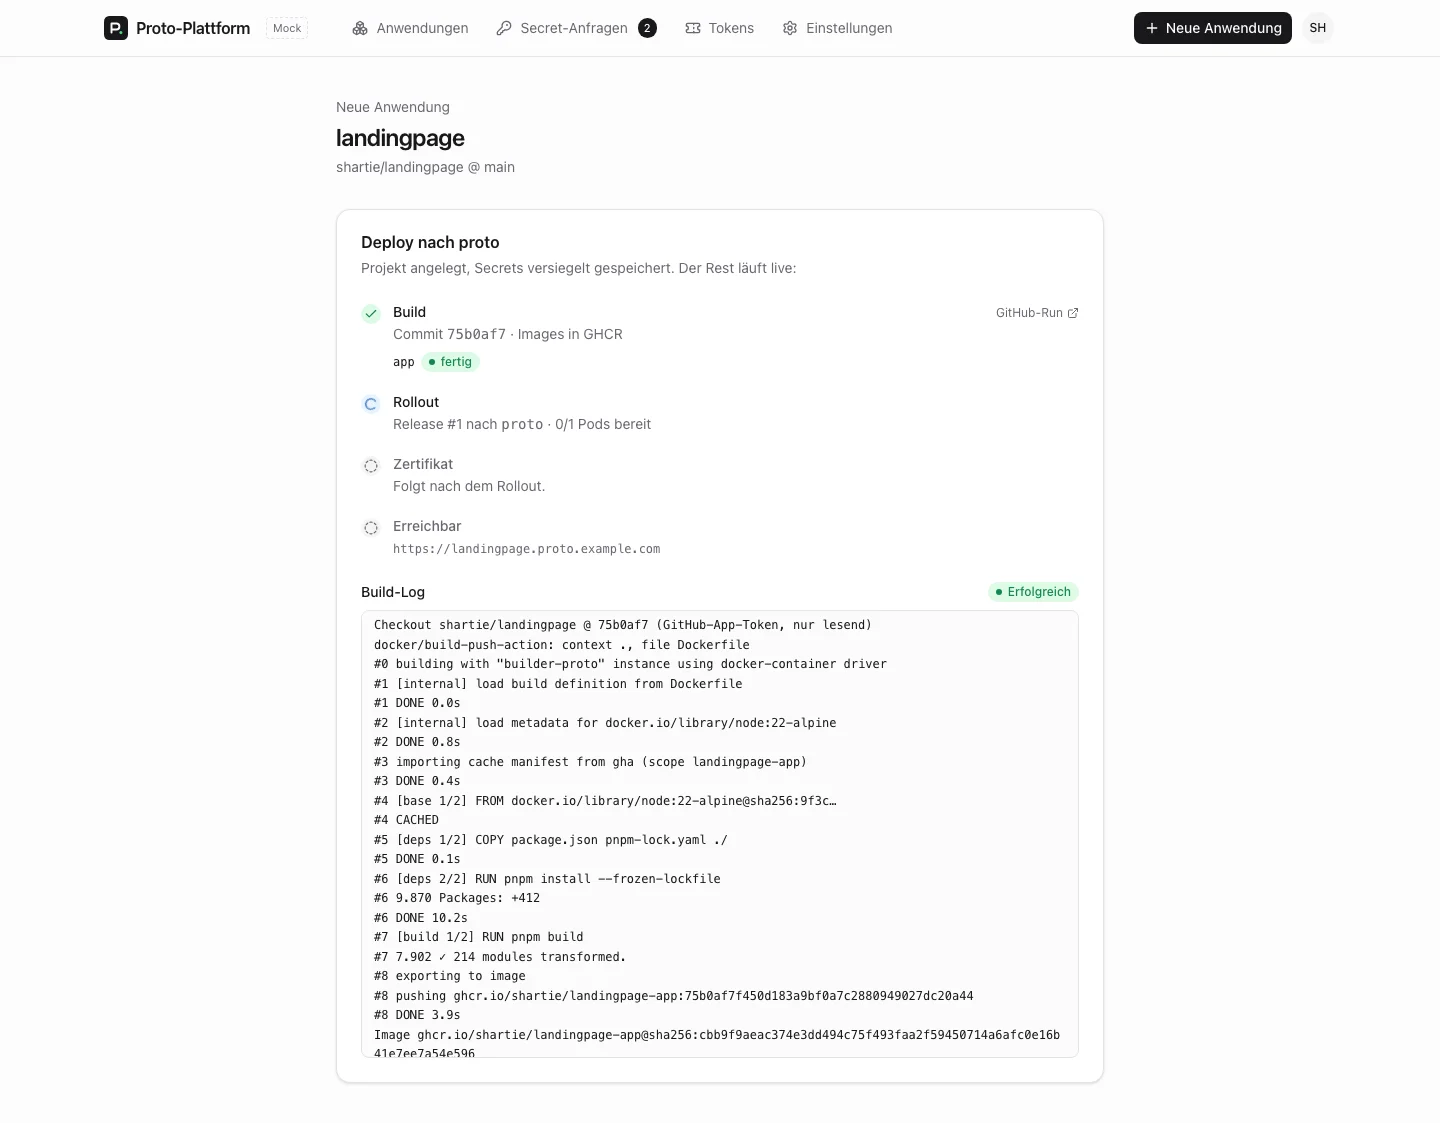Click the fertig status badge
Image resolution: width=1440 pixels, height=1123 pixels.
pos(450,362)
